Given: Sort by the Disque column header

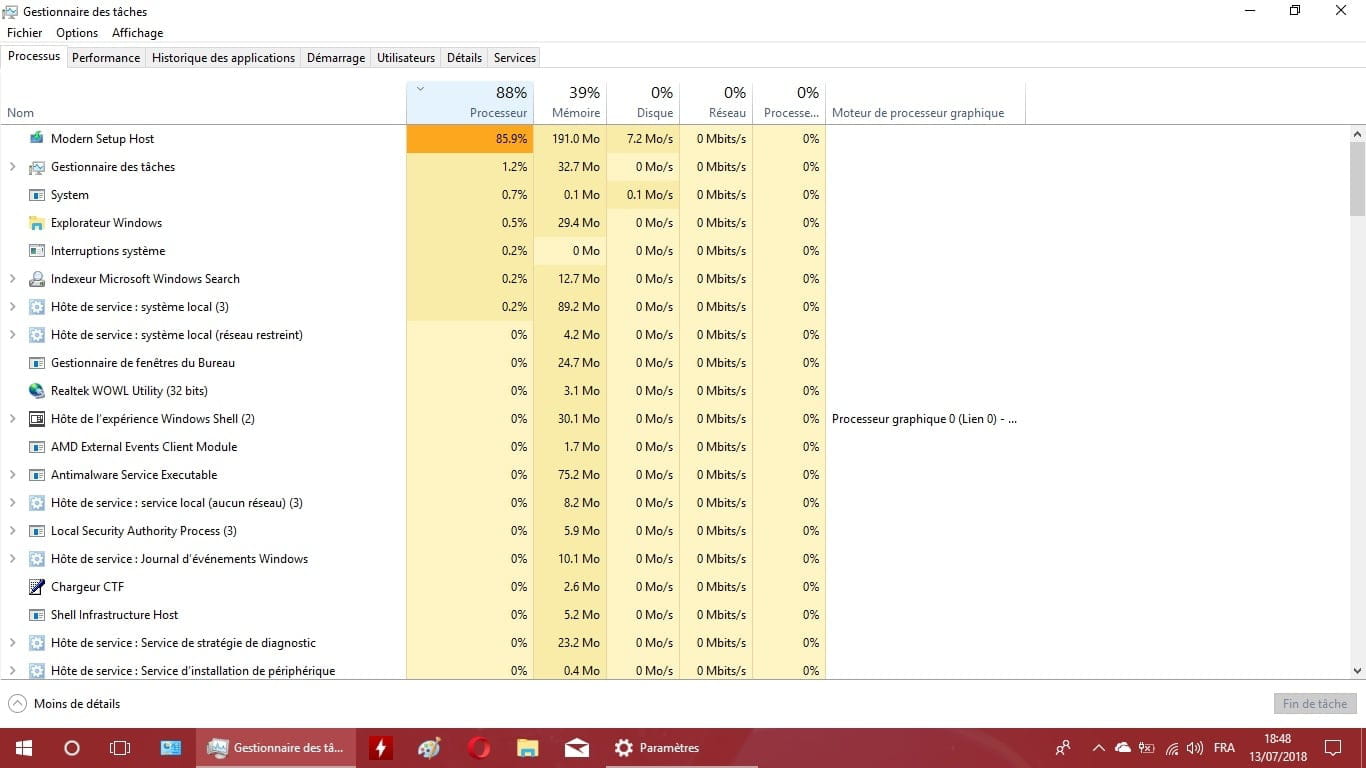Looking at the screenshot, I should click(x=643, y=103).
